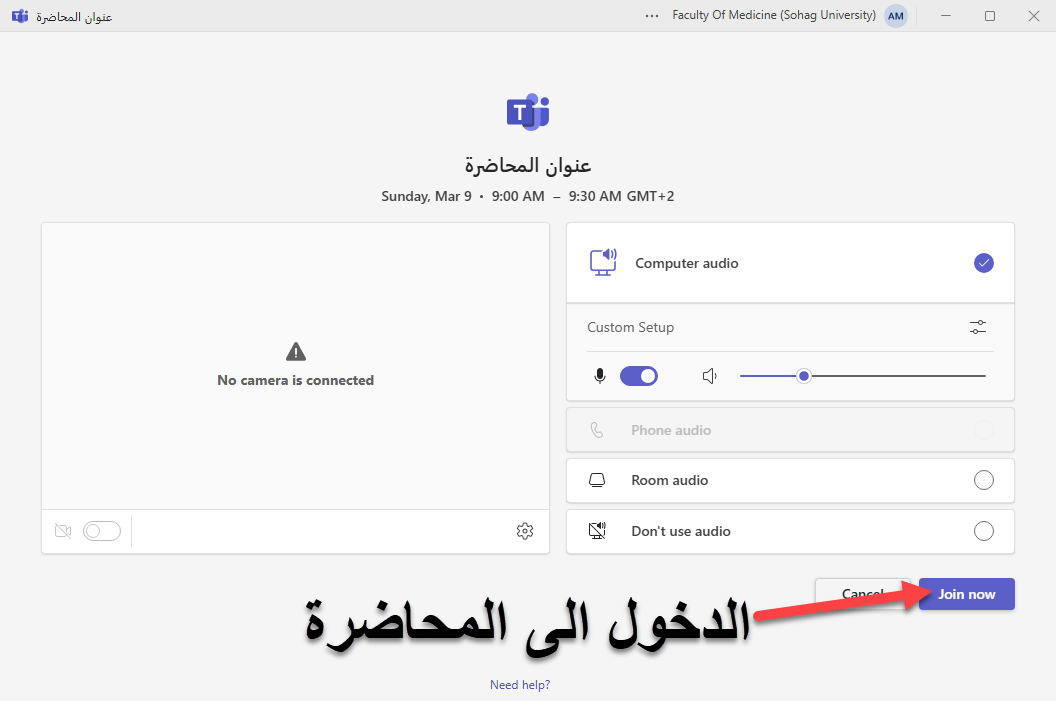1056x704 pixels.
Task: Click the Teams logo in title bar
Action: tap(19, 16)
